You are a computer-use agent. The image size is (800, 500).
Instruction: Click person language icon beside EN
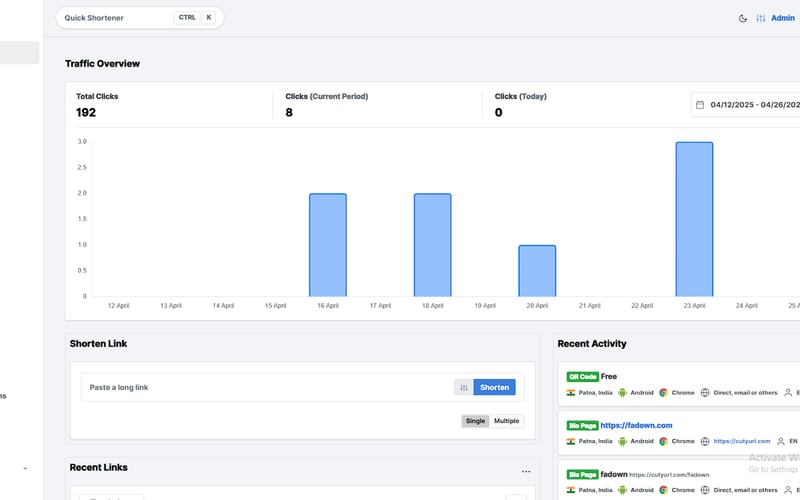click(781, 441)
